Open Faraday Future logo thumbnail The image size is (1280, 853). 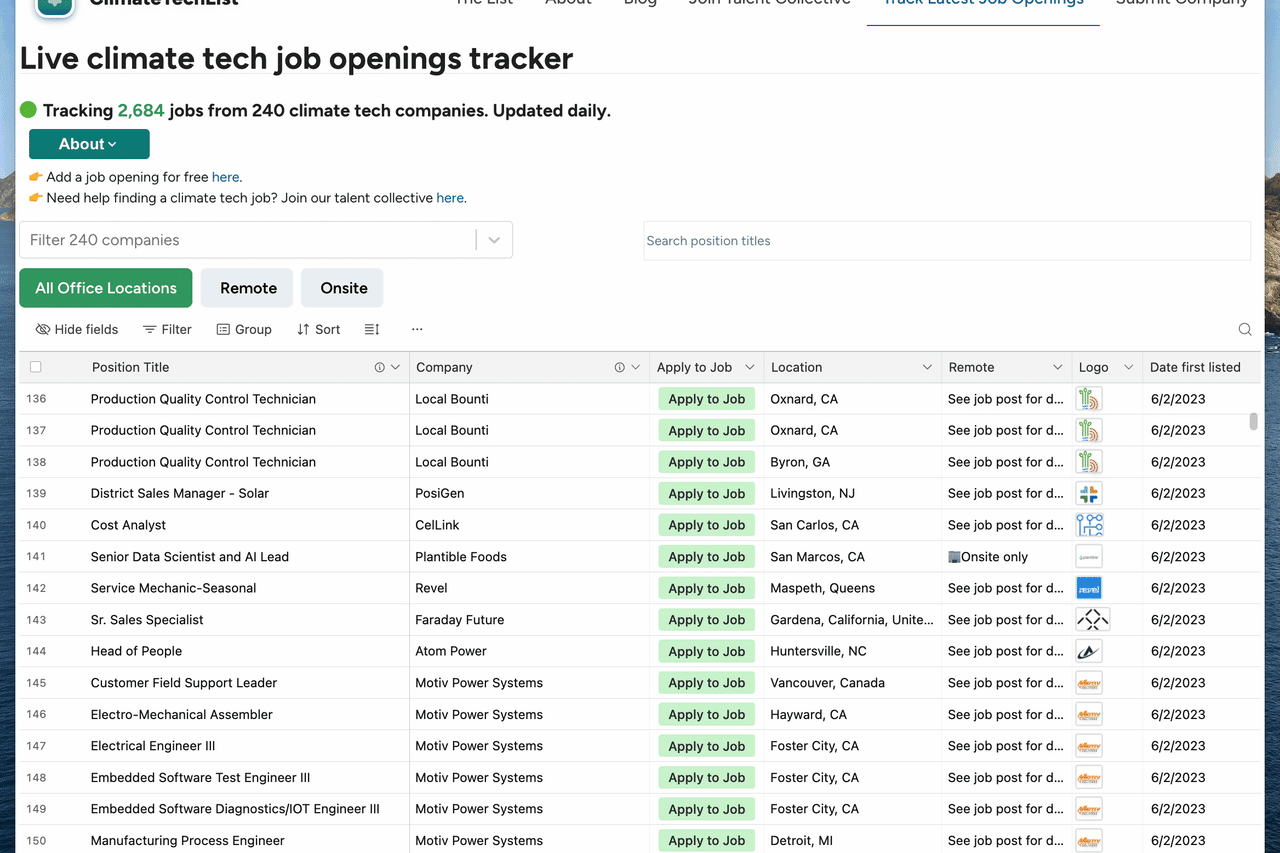[x=1092, y=620]
